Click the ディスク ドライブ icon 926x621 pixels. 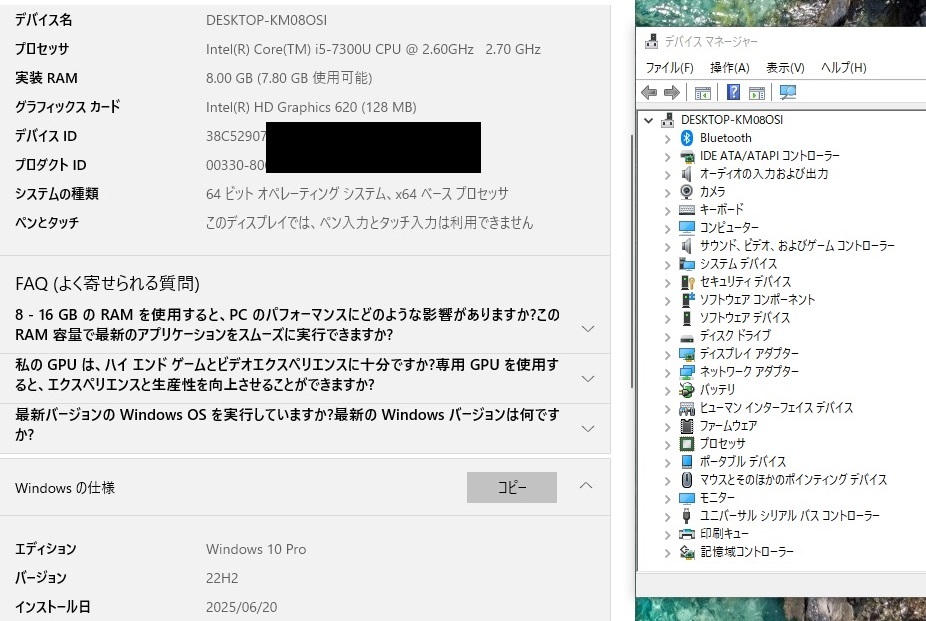[686, 338]
